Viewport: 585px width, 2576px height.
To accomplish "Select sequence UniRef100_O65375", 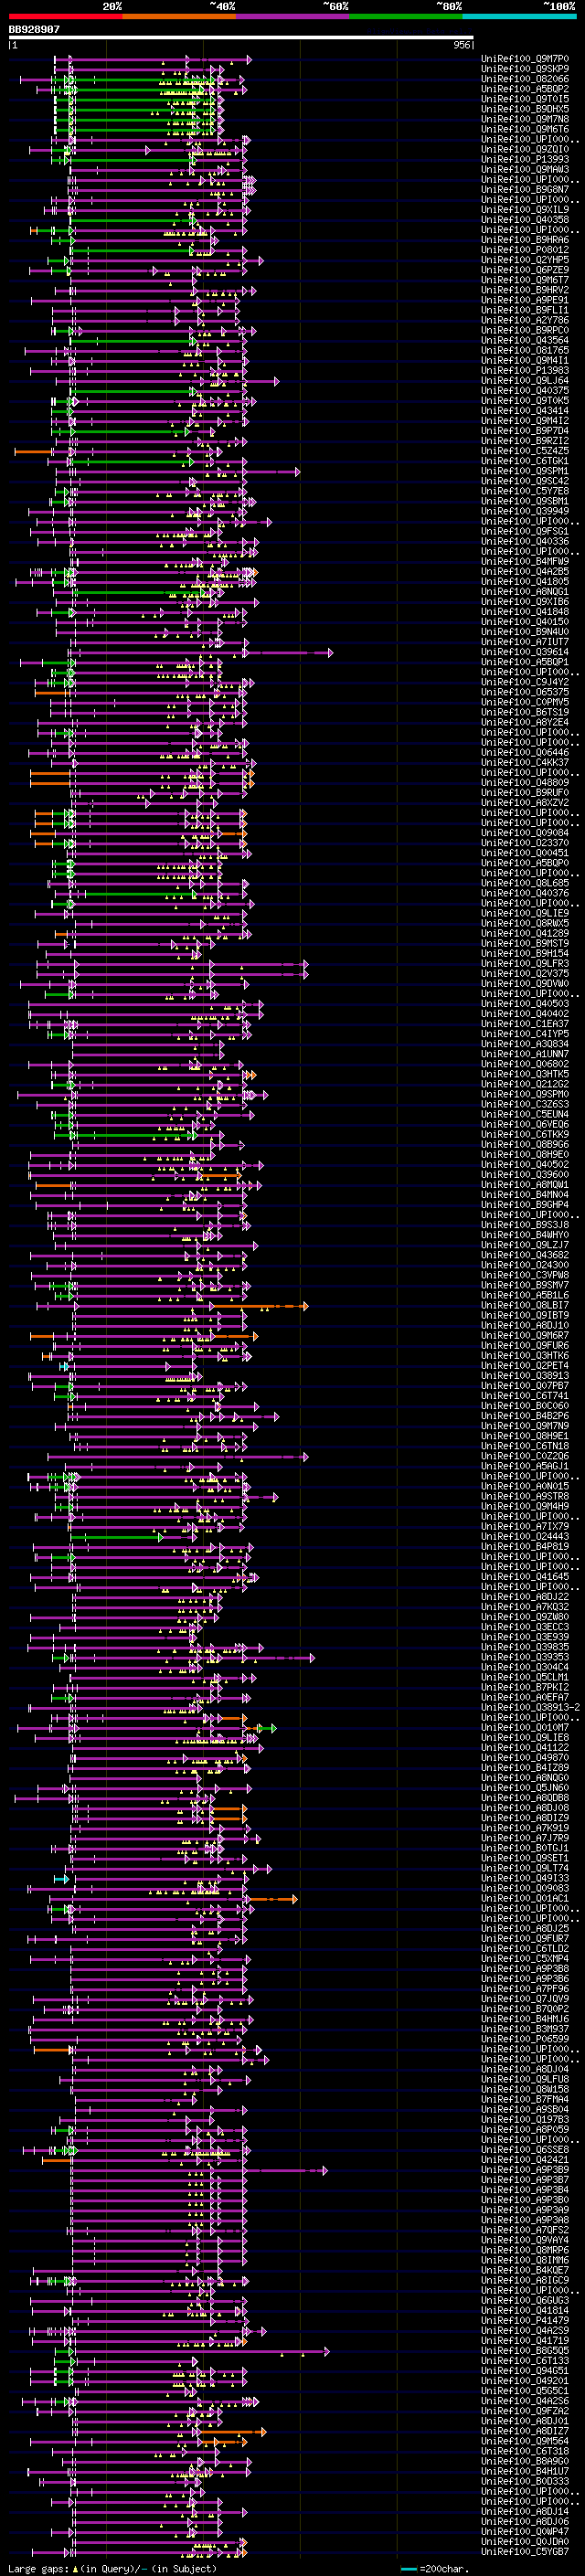I will coord(525,692).
